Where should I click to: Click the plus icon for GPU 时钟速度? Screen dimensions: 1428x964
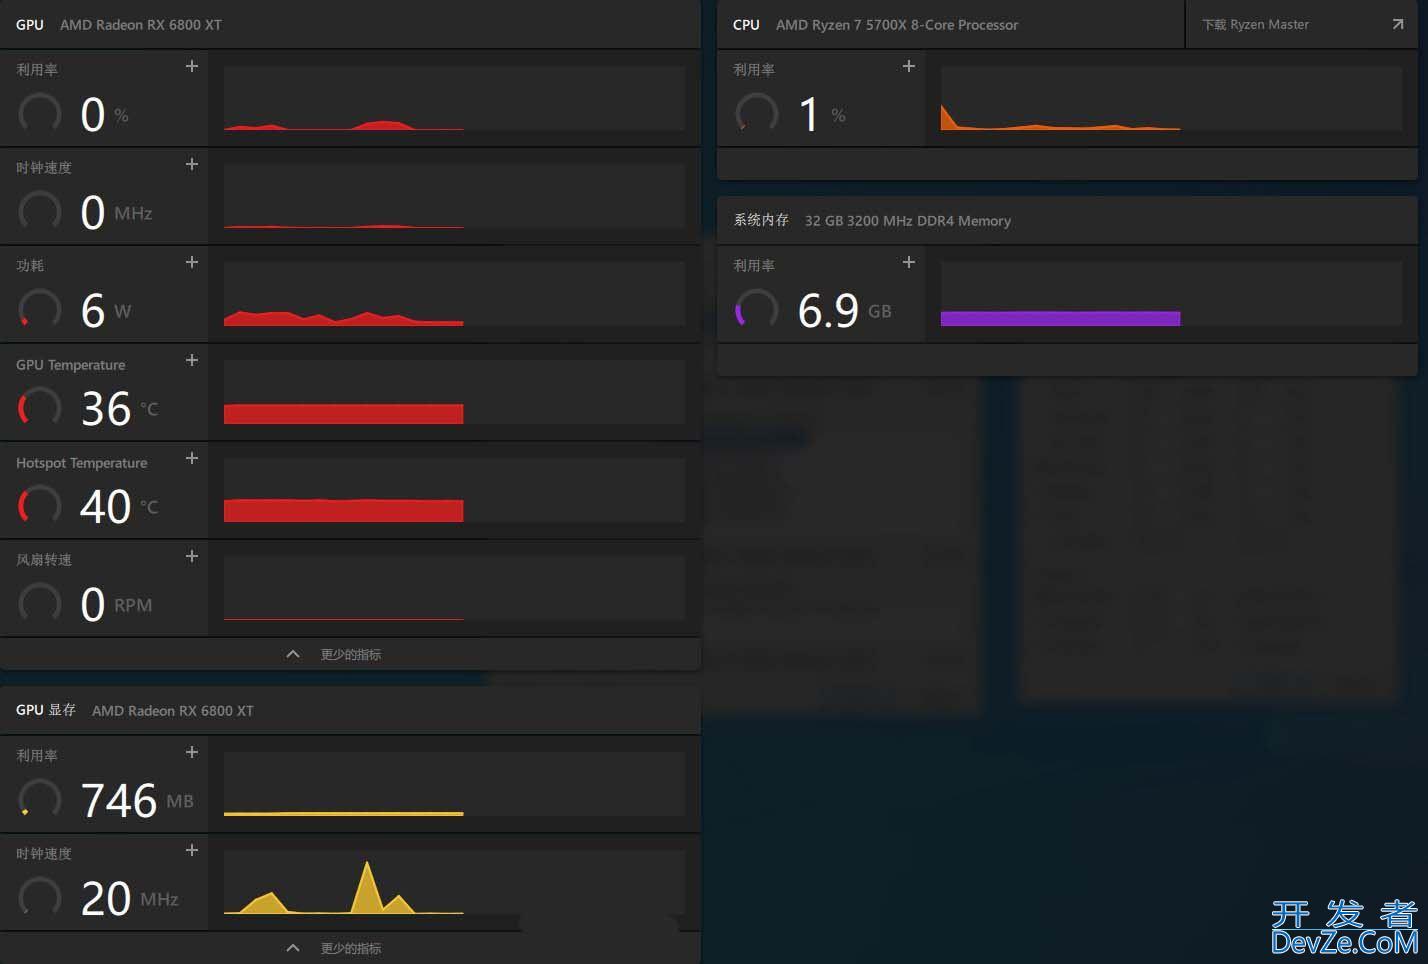click(192, 164)
